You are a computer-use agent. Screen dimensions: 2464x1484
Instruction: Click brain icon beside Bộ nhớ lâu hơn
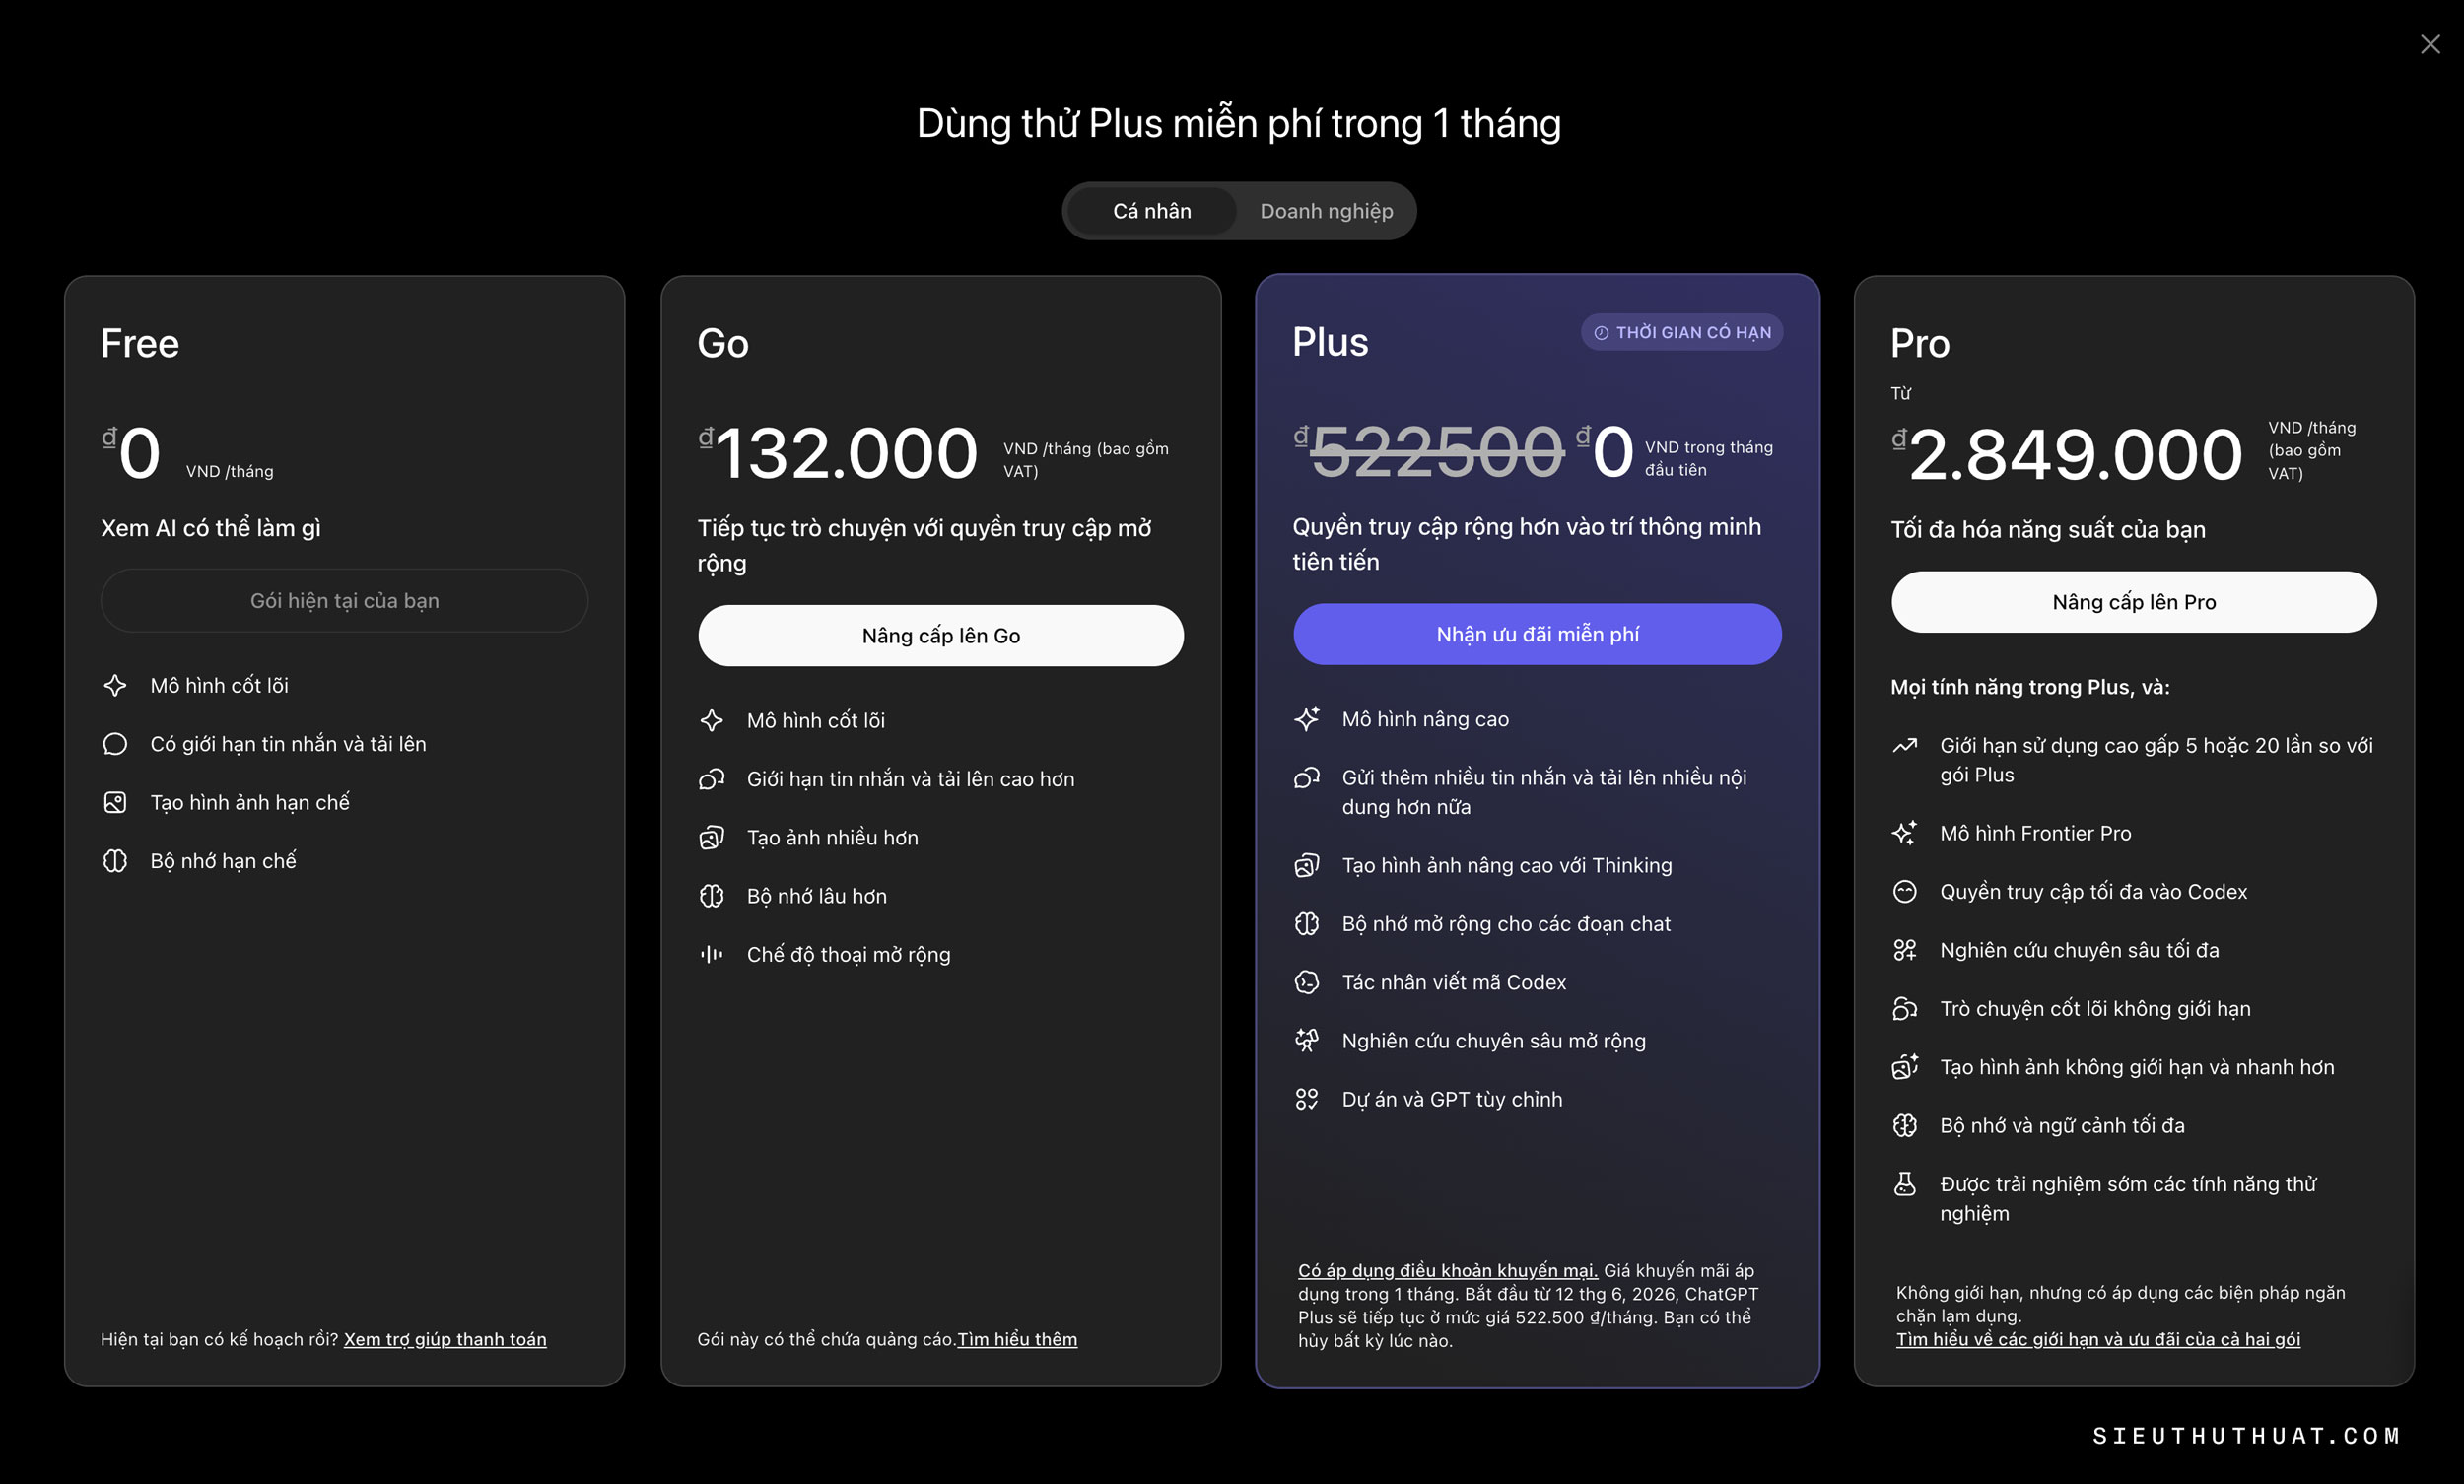711,896
